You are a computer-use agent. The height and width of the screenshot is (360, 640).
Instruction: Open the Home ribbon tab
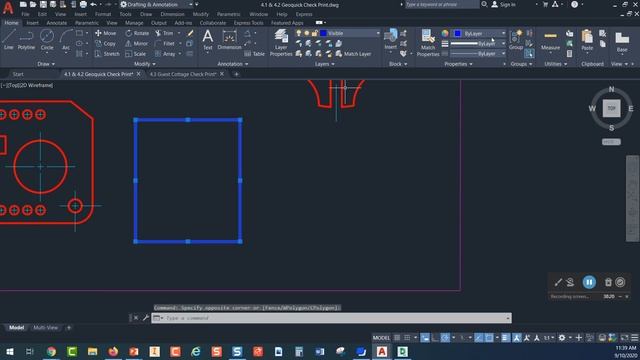coord(11,23)
